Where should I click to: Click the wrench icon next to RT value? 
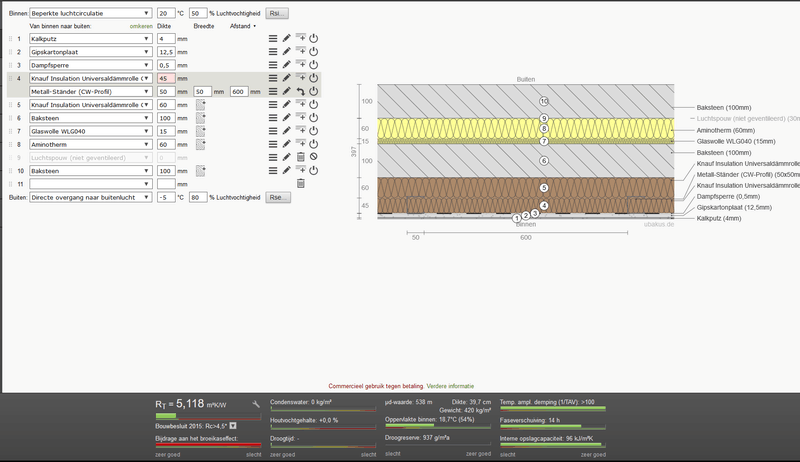point(256,404)
